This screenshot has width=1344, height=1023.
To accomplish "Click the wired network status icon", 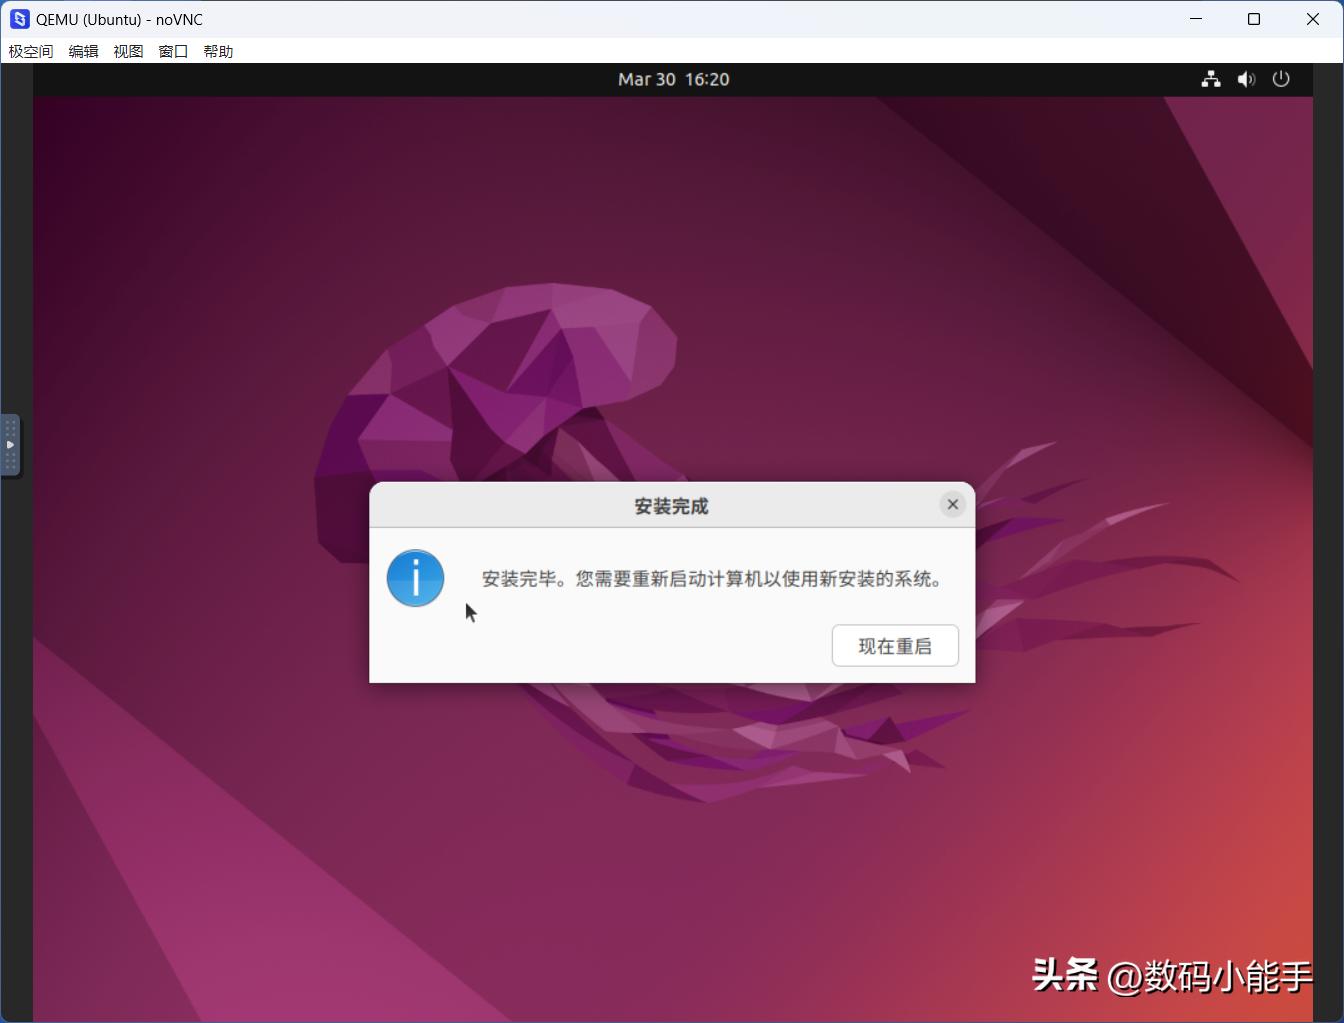I will pos(1211,79).
